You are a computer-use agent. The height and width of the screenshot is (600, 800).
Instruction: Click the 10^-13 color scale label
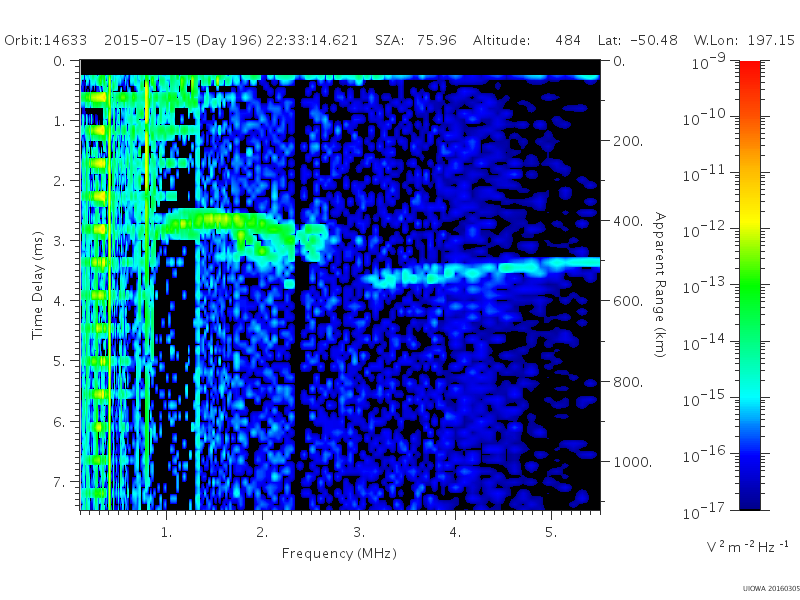[705, 286]
